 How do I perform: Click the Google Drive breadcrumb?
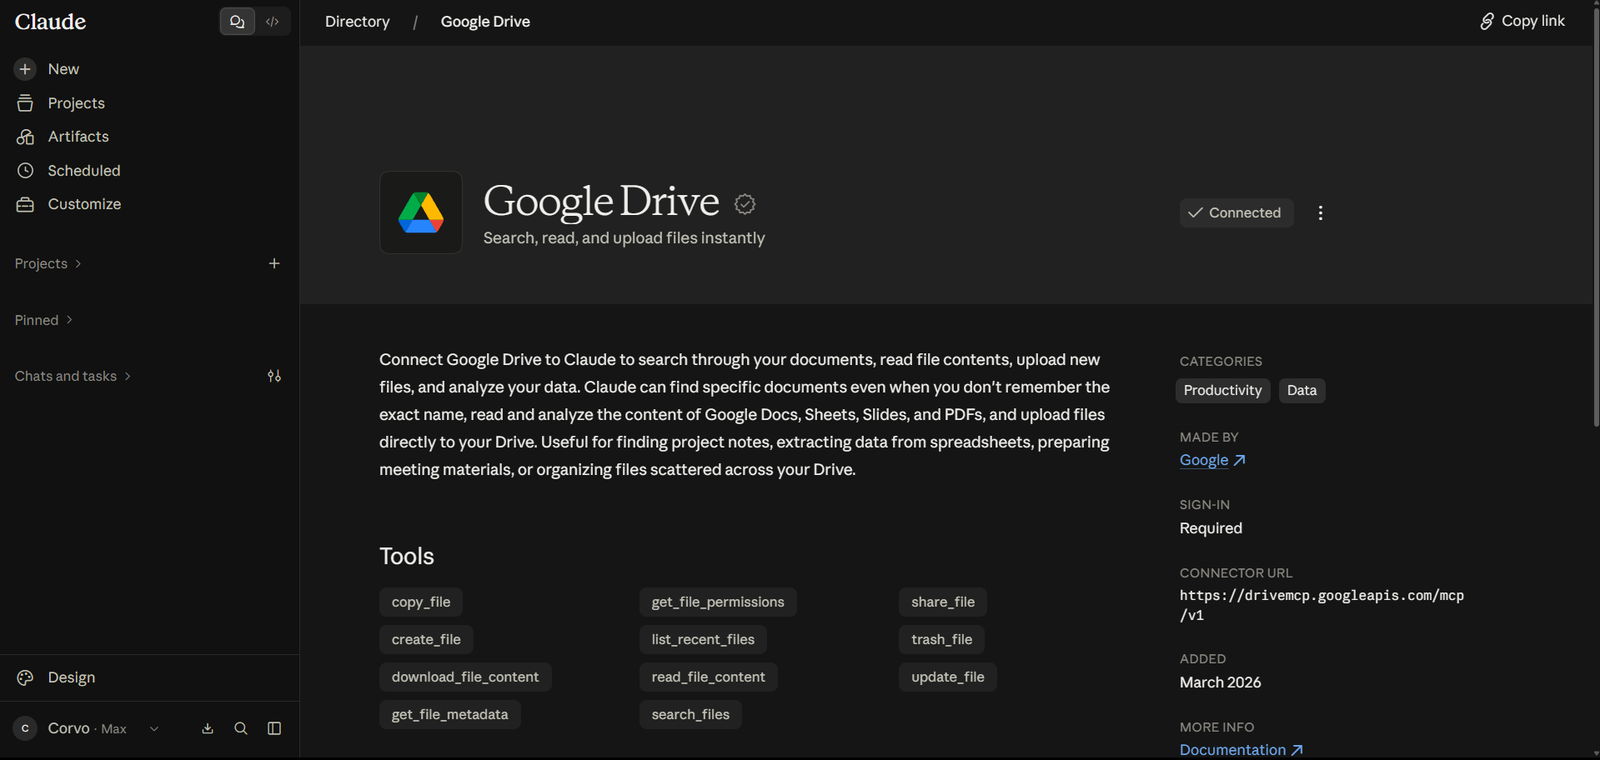pyautogui.click(x=485, y=21)
